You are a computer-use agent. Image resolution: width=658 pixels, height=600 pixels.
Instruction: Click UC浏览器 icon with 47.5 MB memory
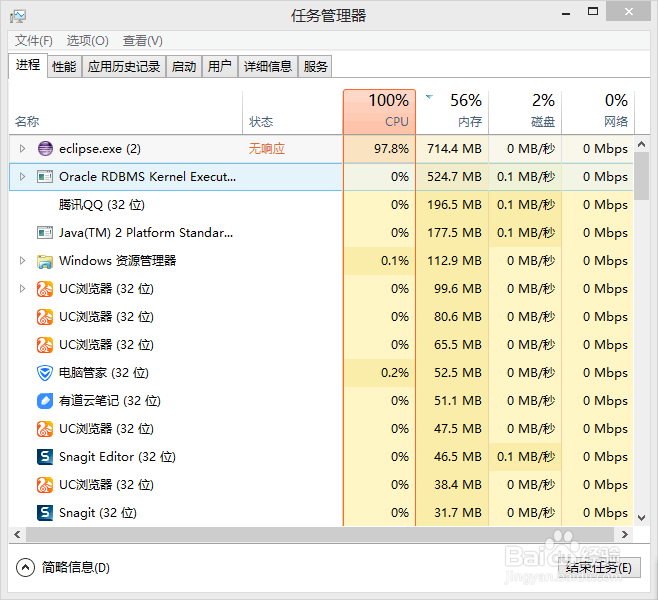(45, 429)
